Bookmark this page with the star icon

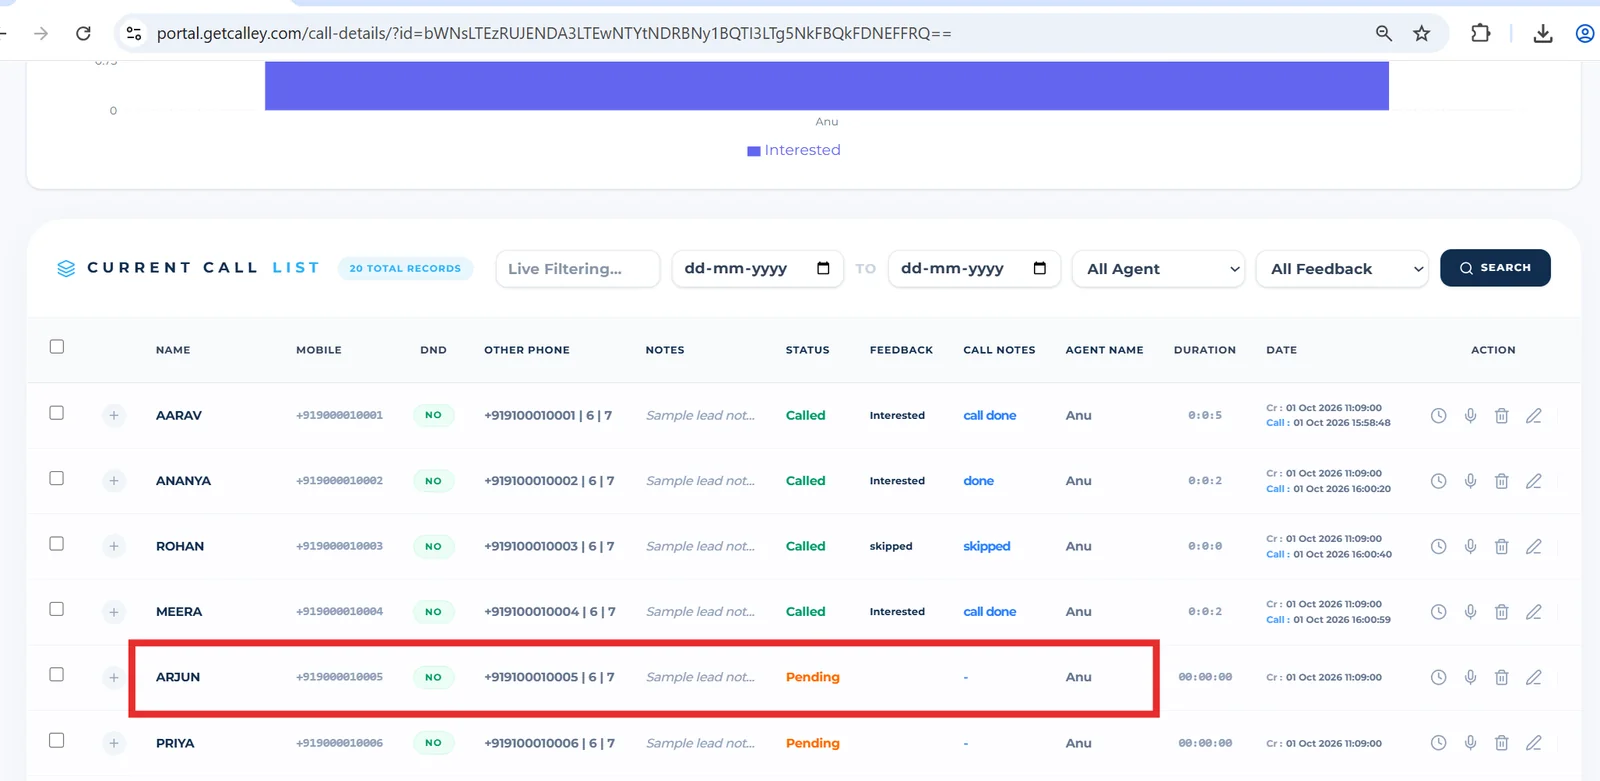[1421, 33]
